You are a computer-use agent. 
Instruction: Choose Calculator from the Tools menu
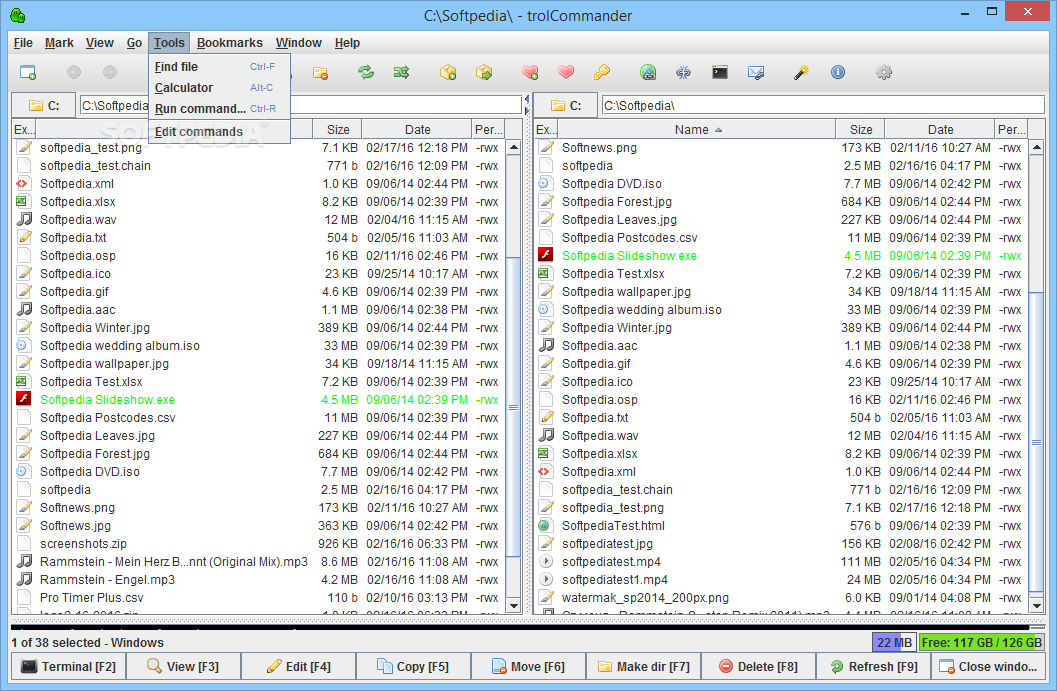220,88
